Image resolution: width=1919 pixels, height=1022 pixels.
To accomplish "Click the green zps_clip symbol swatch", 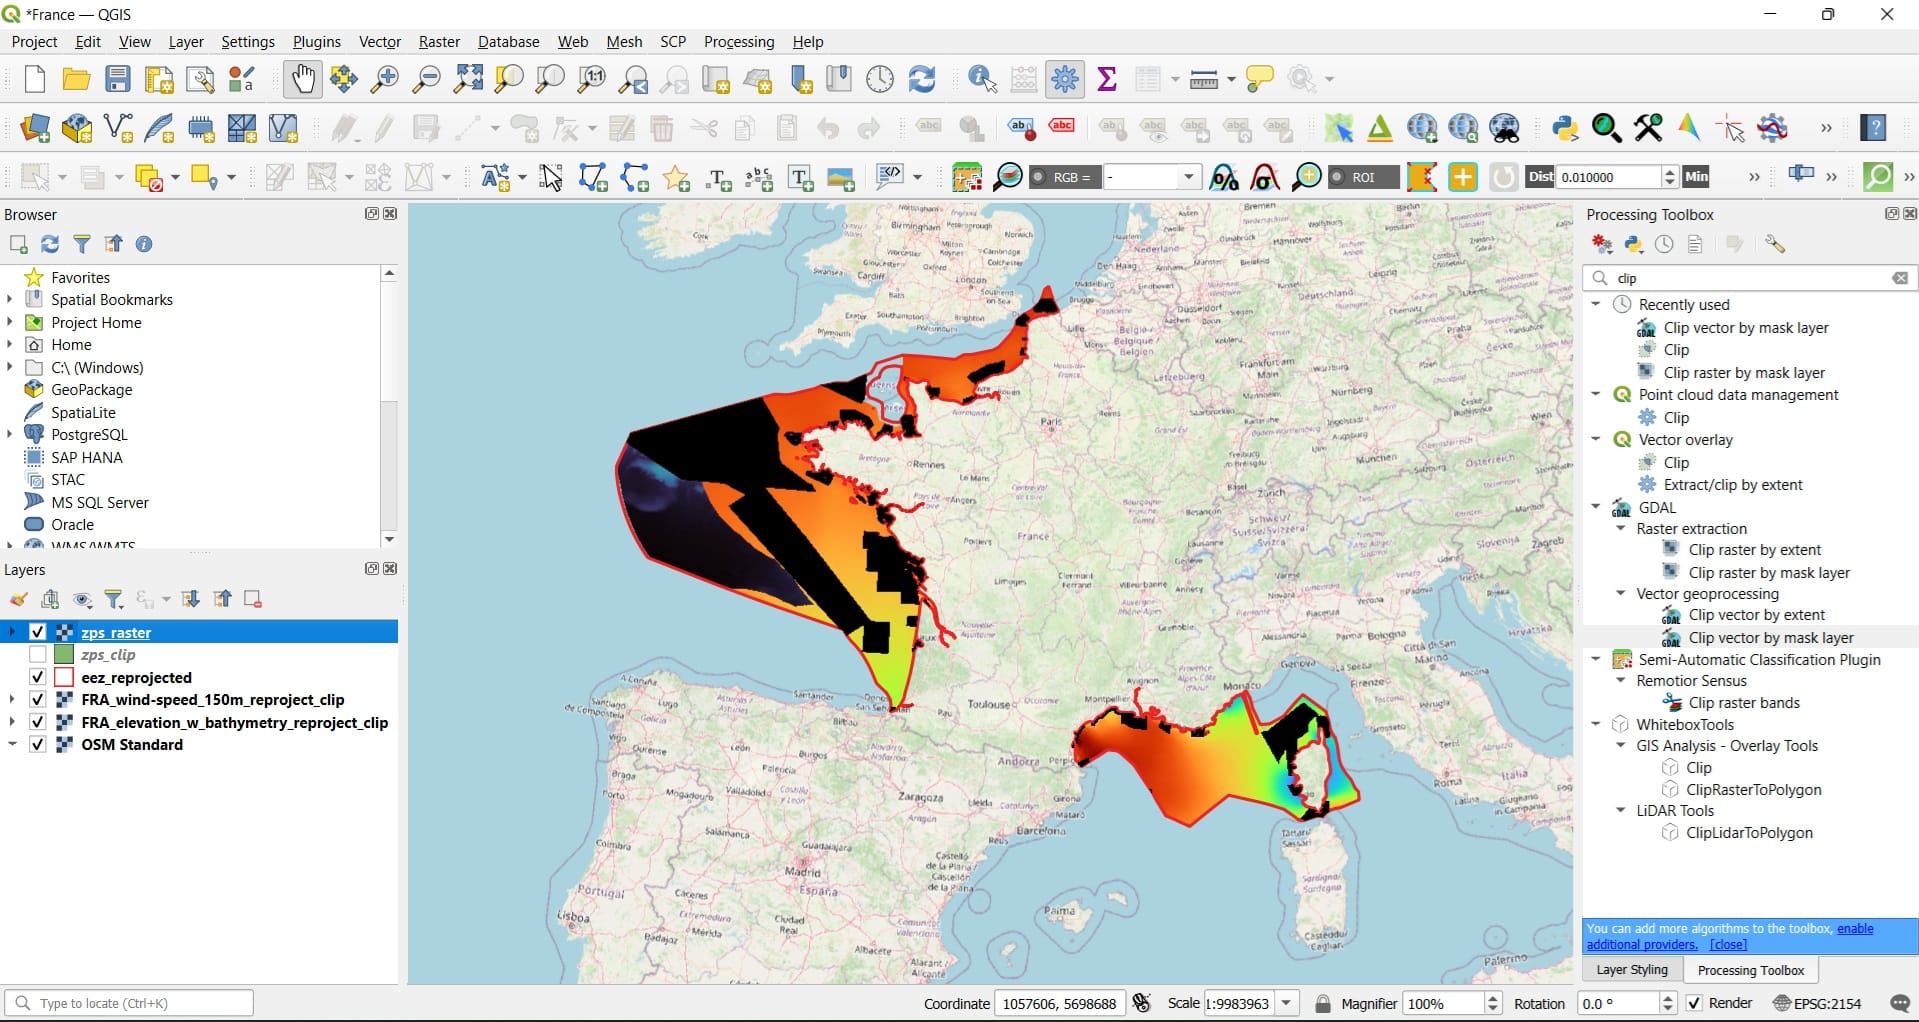I will (64, 654).
